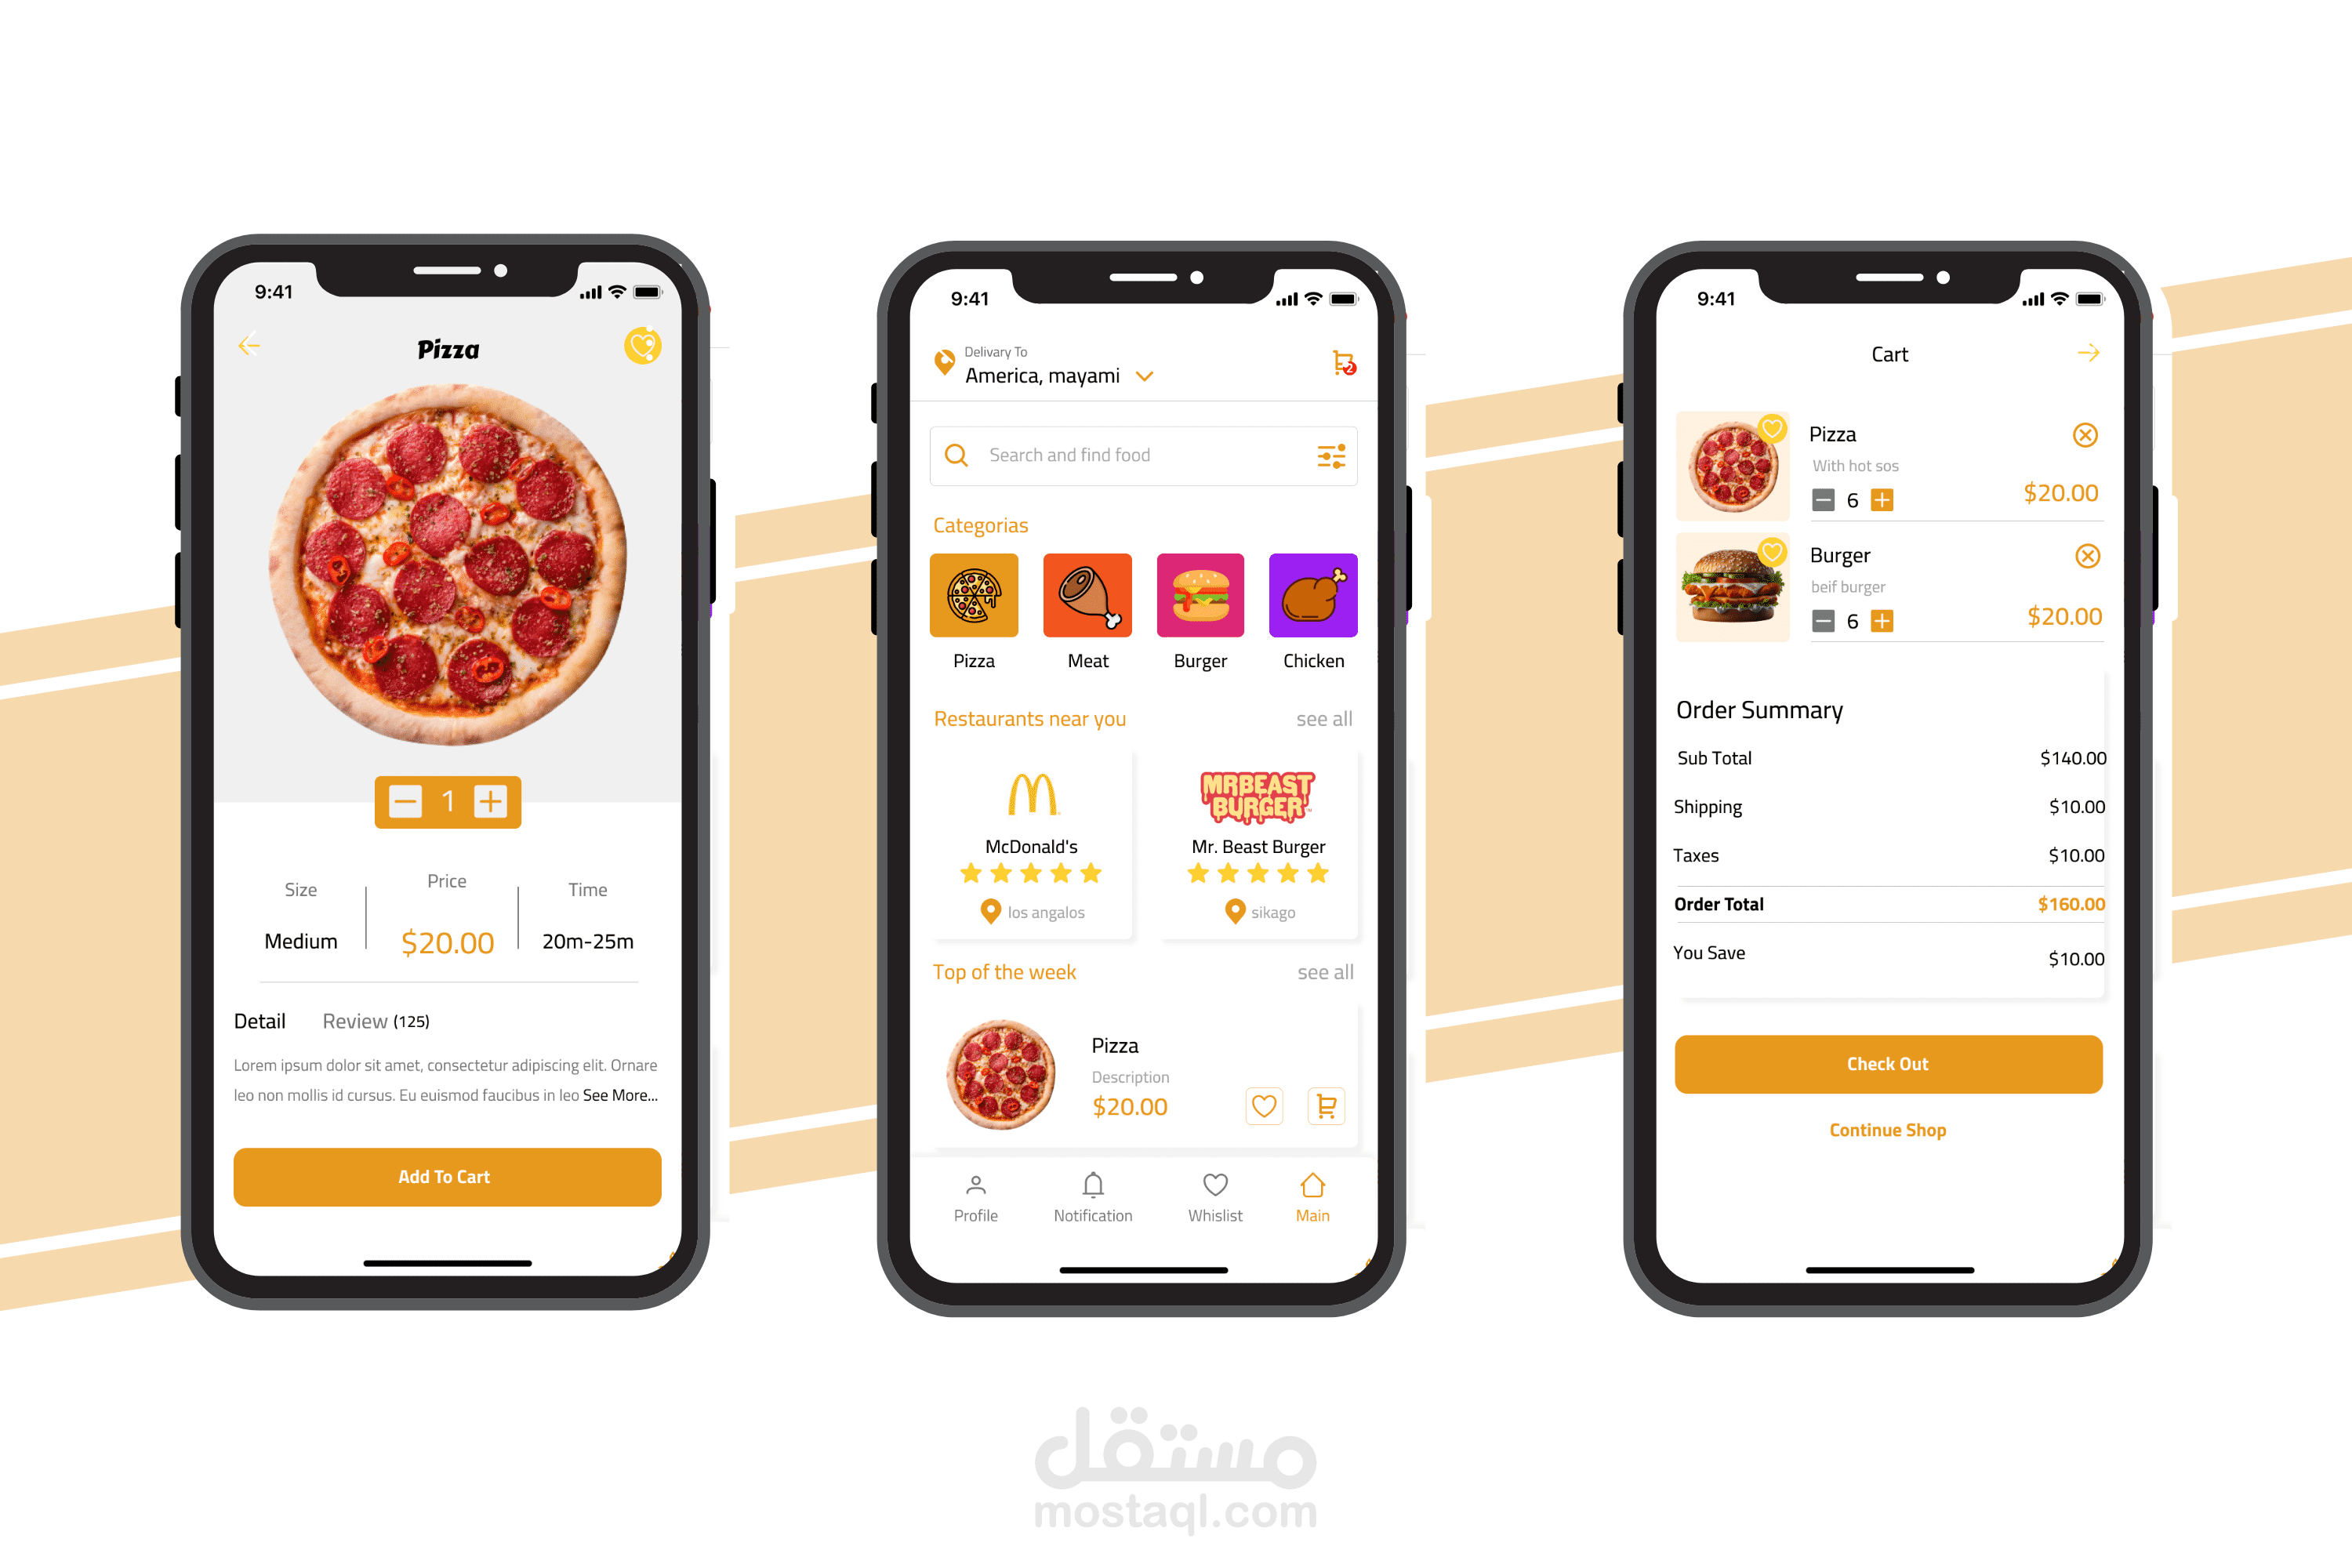Tap Check Out button in cart
Screen dimensions: 2352x1568
[1888, 1062]
